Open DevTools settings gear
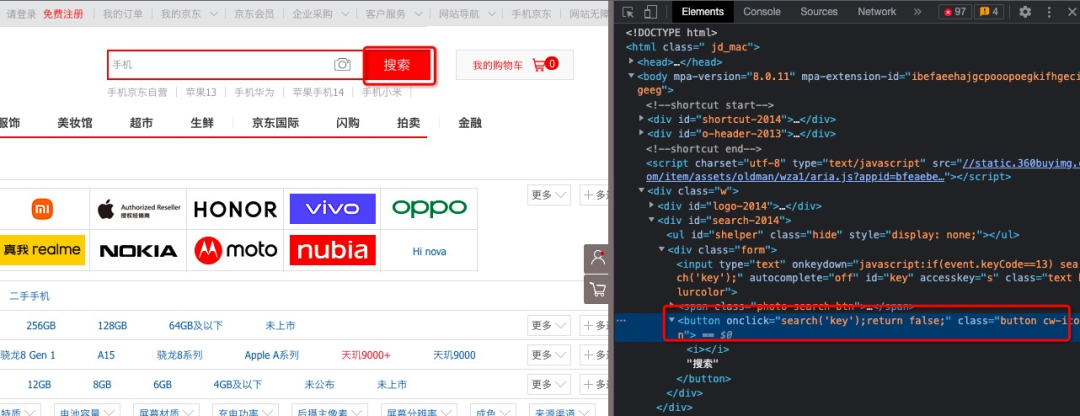The height and width of the screenshot is (416, 1080). tap(1025, 12)
